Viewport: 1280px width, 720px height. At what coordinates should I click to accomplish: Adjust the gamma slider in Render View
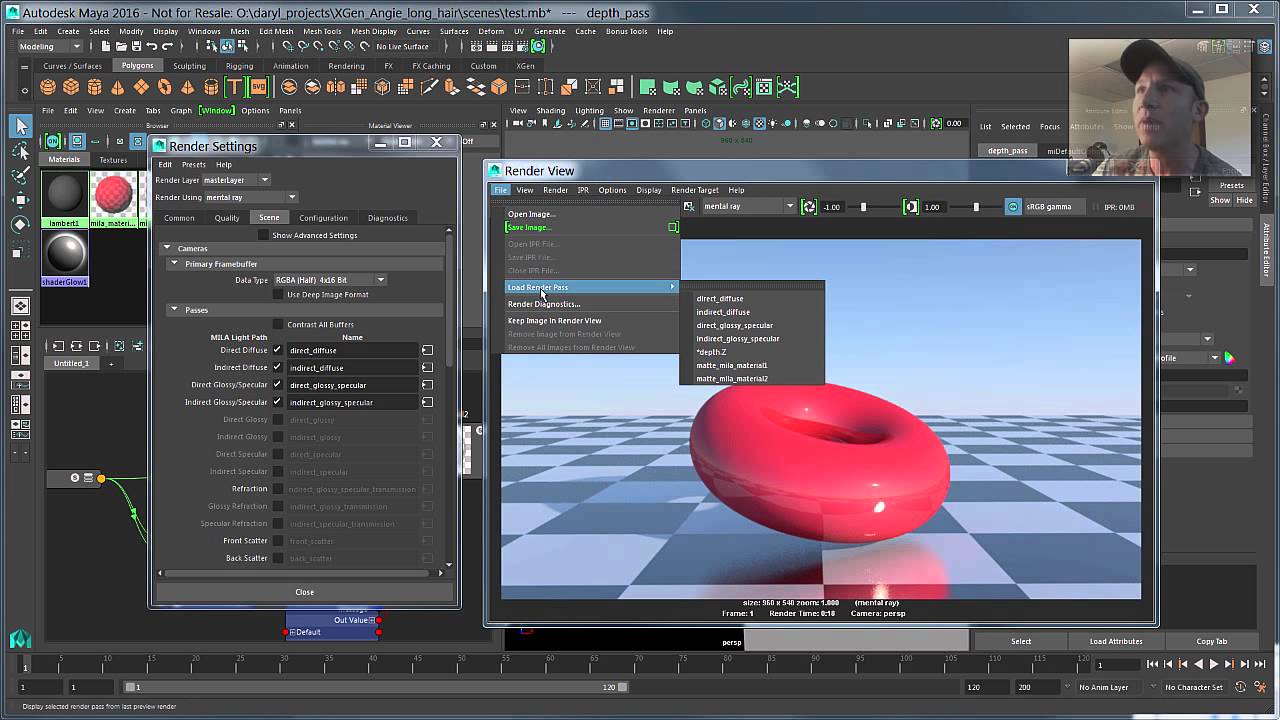pyautogui.click(x=976, y=207)
